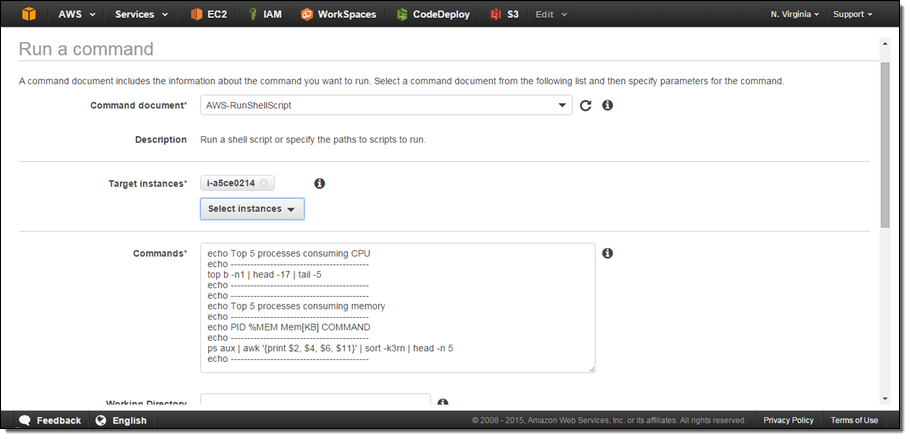This screenshot has height=439, width=910.
Task: Click the Description text 'Run a shell script'
Action: tap(313, 140)
